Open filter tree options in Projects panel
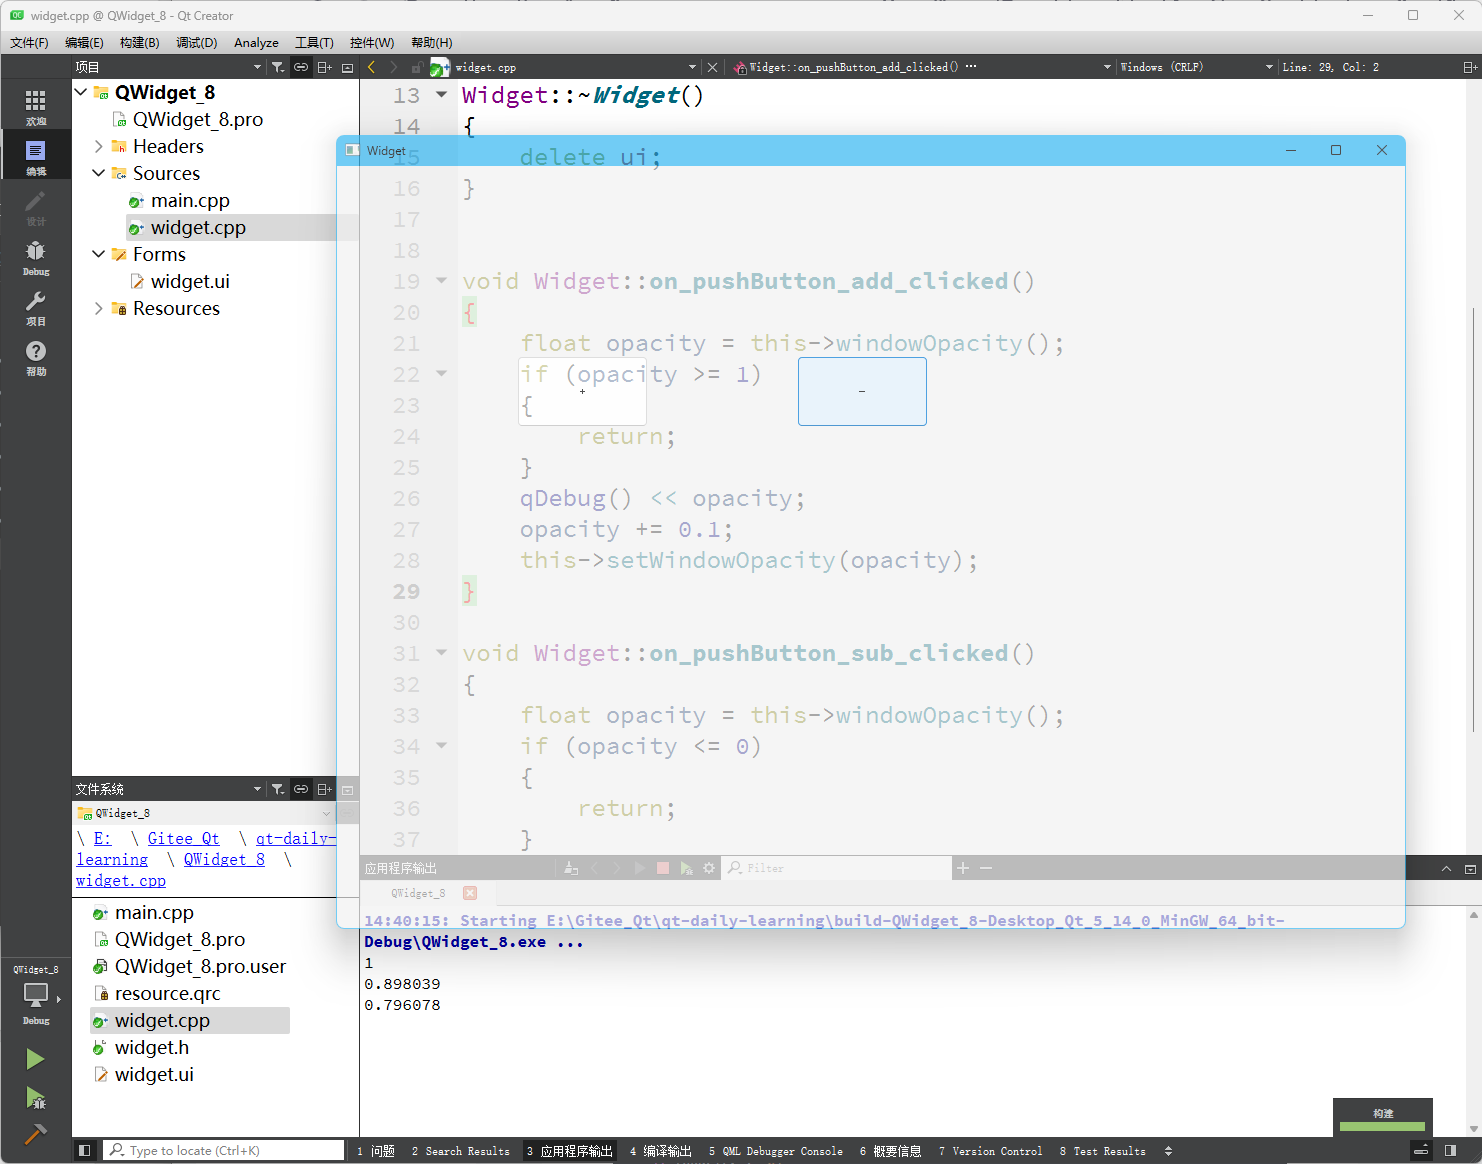The image size is (1482, 1164). 278,67
